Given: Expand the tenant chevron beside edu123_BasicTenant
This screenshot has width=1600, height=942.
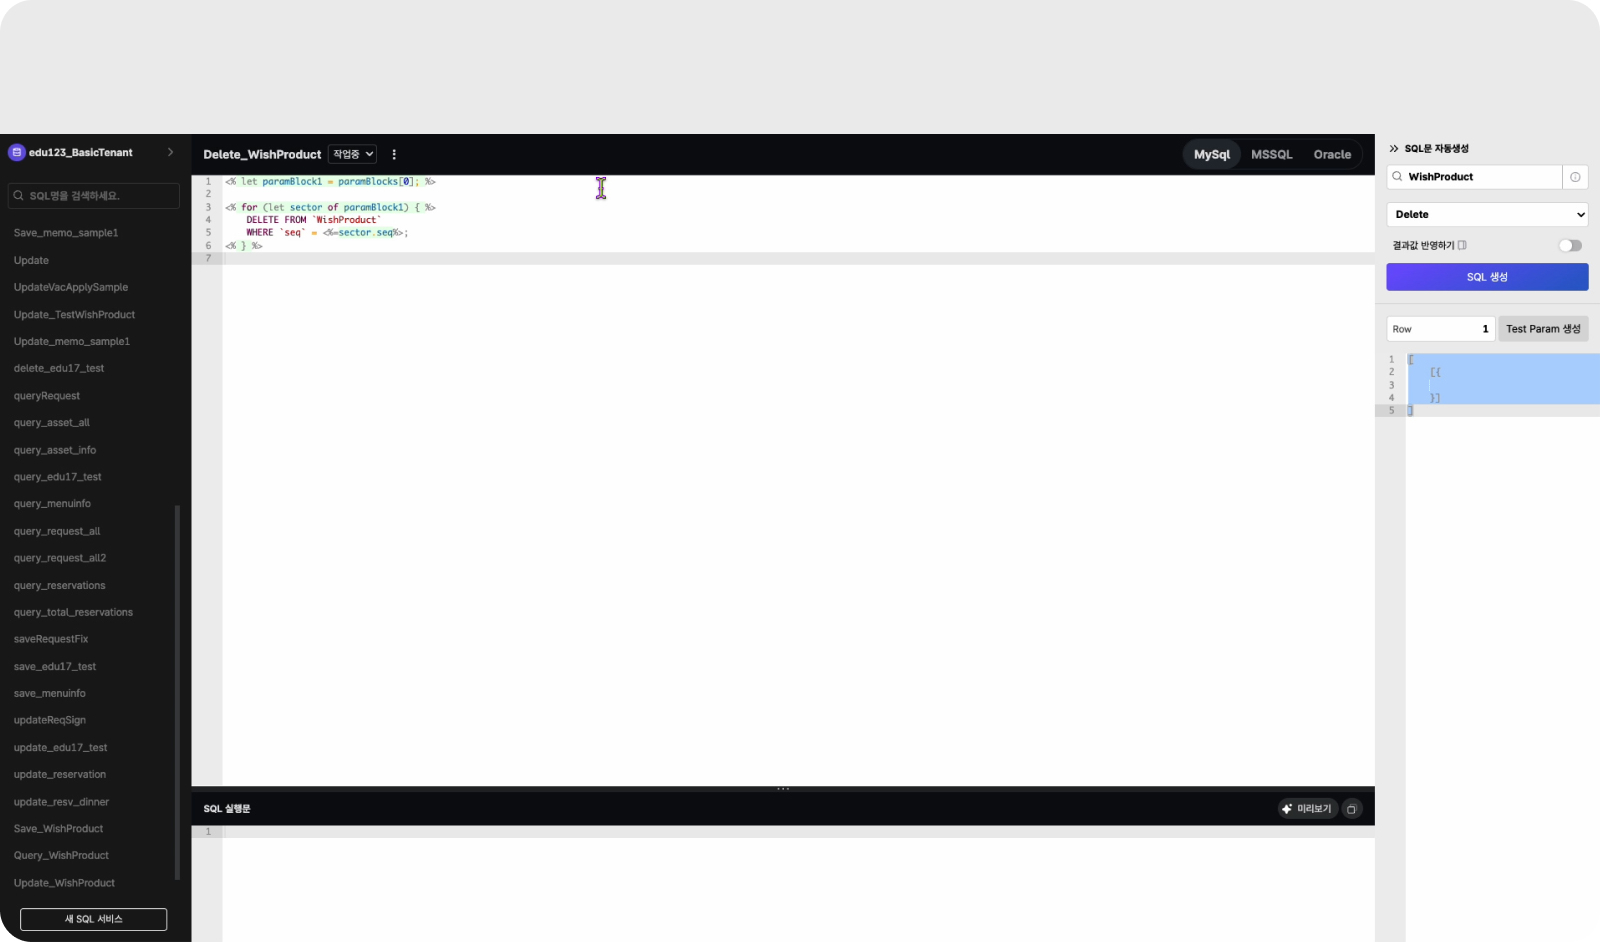Looking at the screenshot, I should coord(170,153).
